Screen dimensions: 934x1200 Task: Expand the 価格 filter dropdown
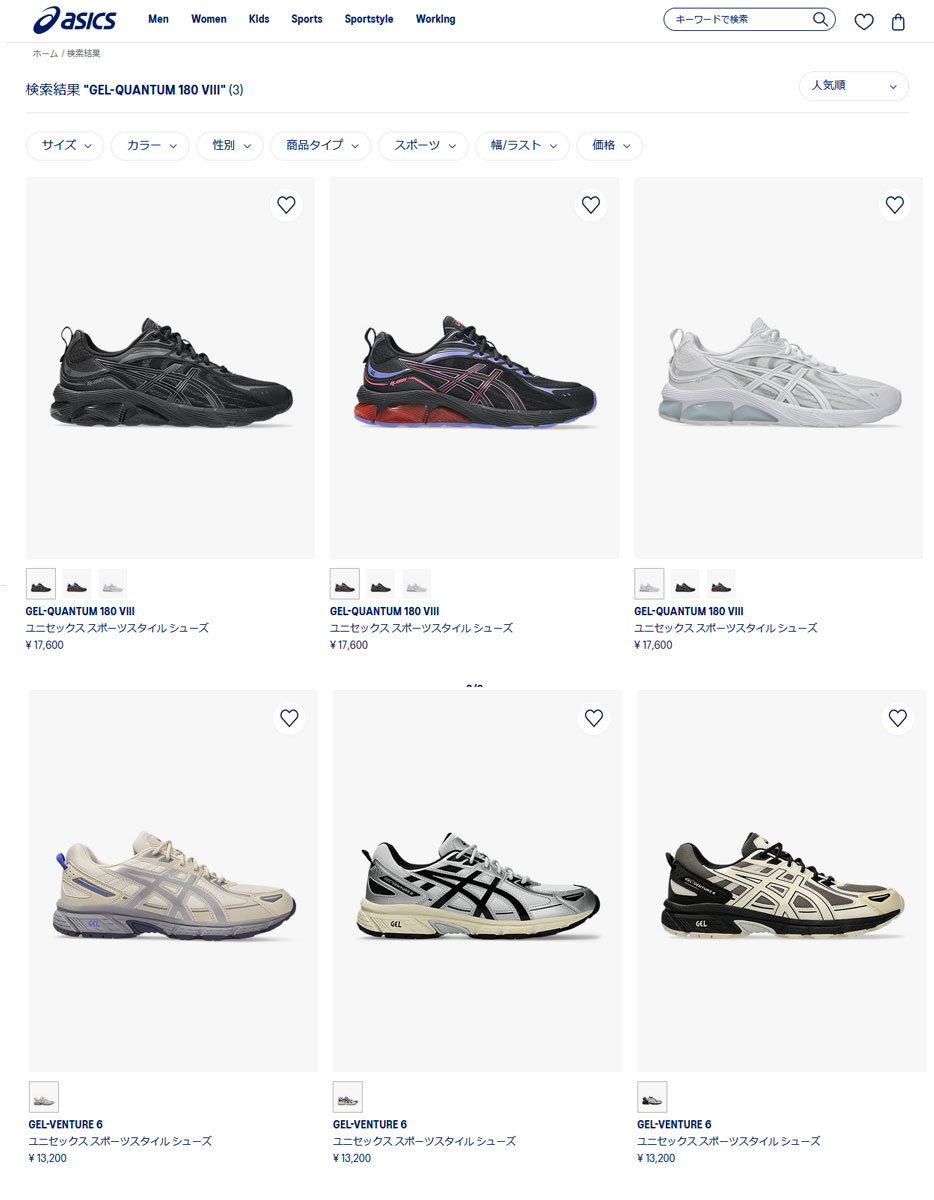[x=610, y=146]
